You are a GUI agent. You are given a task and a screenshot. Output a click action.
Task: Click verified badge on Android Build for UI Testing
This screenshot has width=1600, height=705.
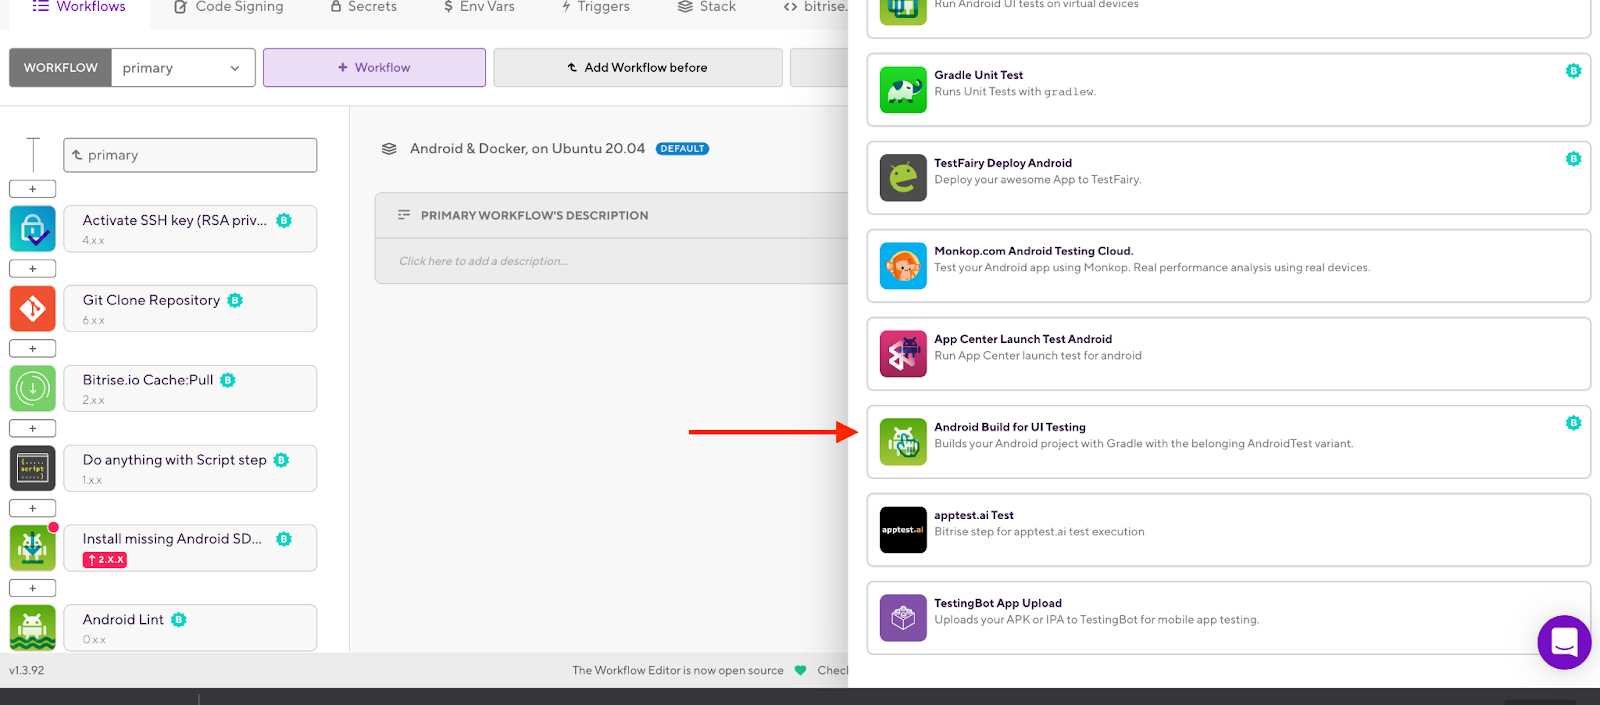1573,423
